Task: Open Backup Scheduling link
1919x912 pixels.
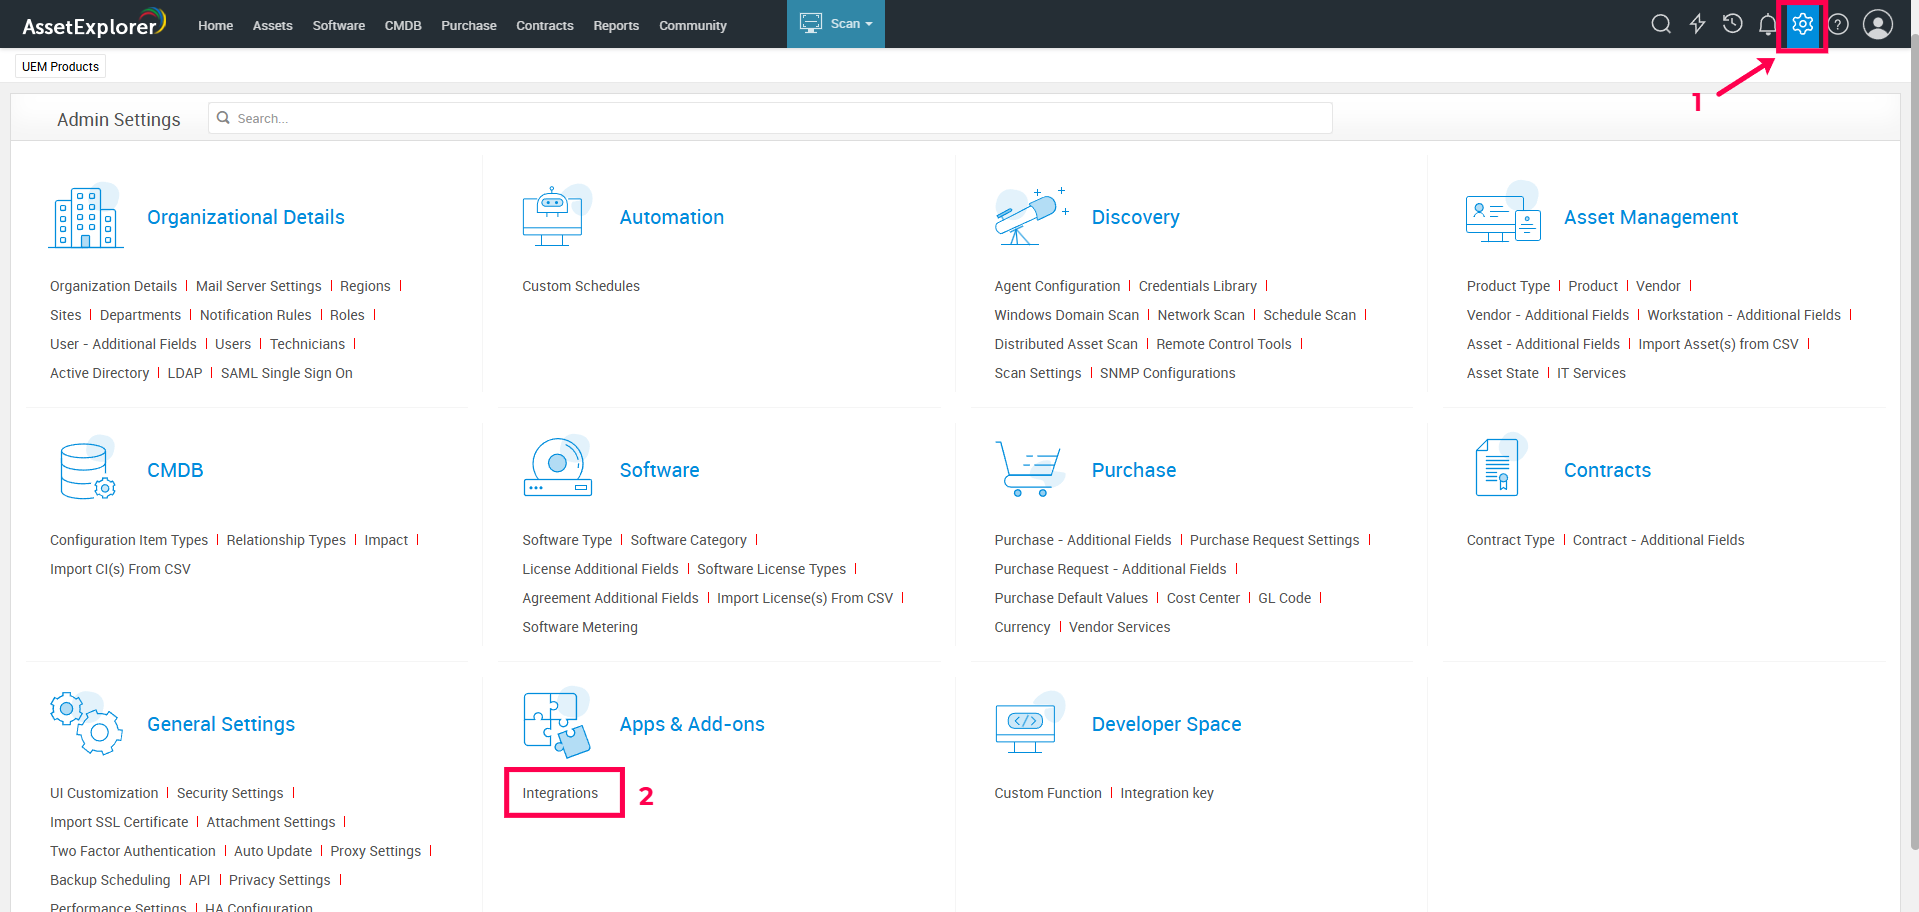Action: pyautogui.click(x=110, y=880)
